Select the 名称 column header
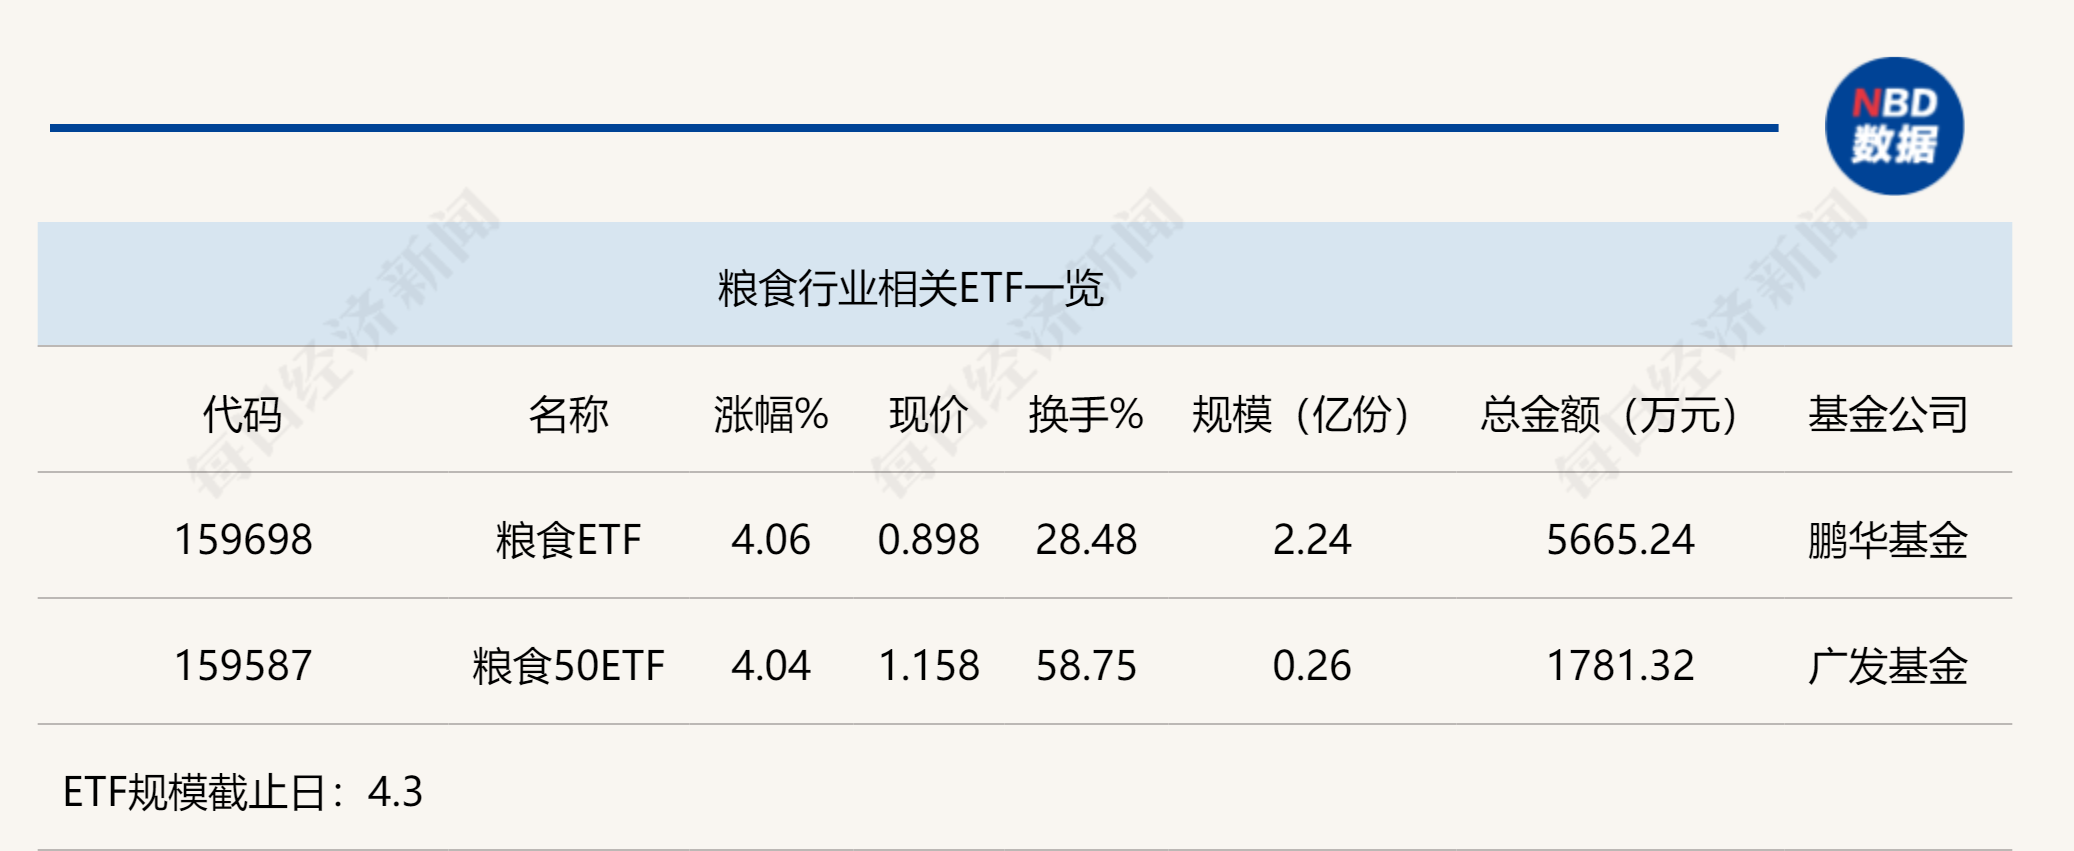 click(x=568, y=414)
